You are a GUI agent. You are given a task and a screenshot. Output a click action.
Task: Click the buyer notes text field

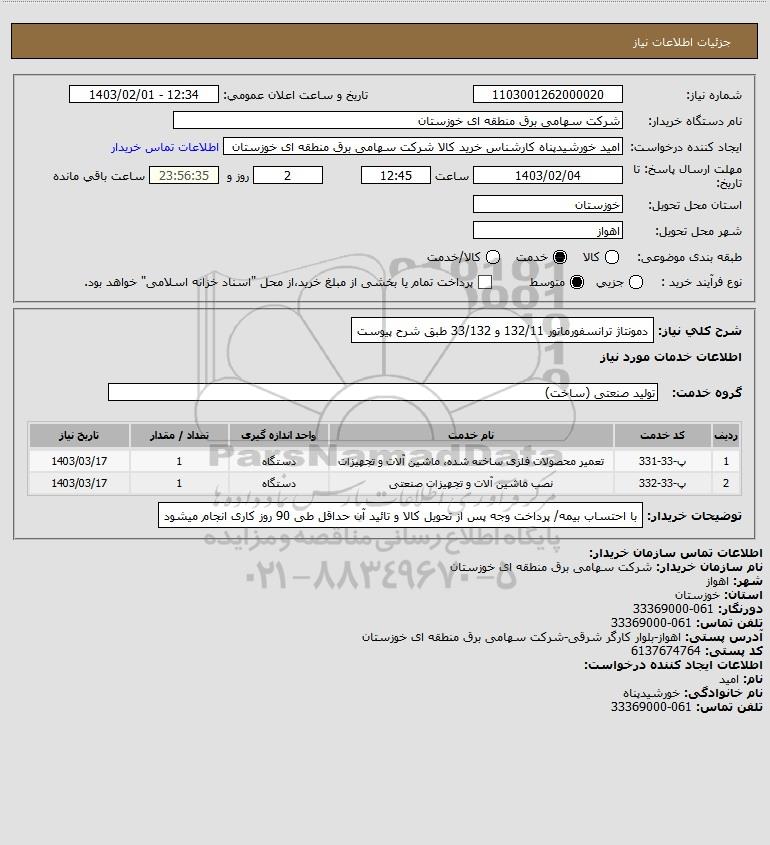(400, 516)
